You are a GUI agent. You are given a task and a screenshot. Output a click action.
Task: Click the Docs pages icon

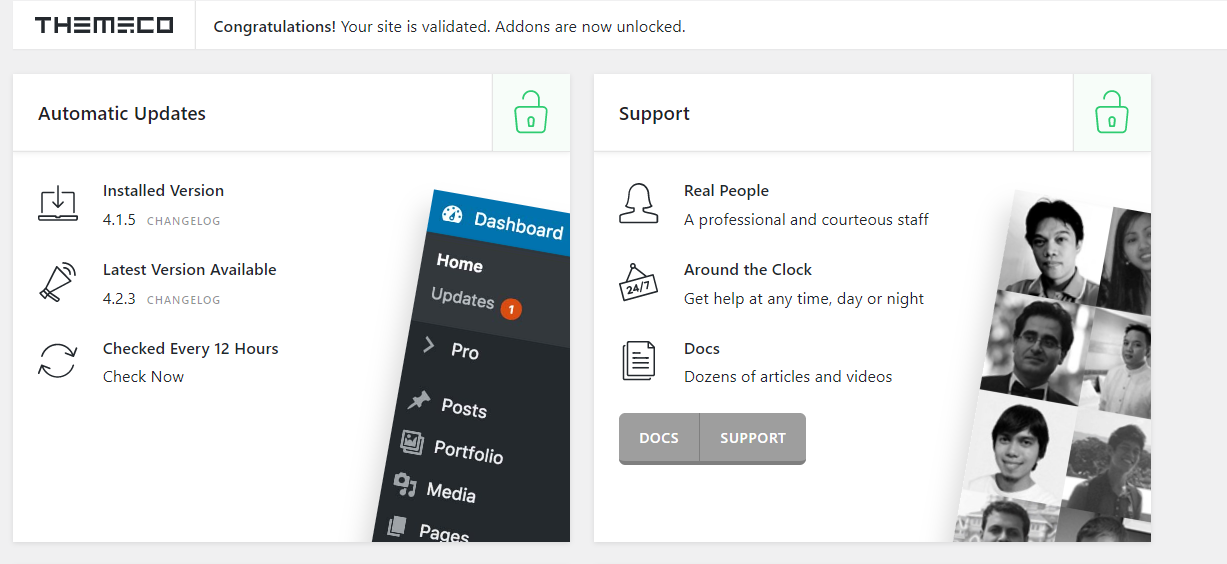639,361
